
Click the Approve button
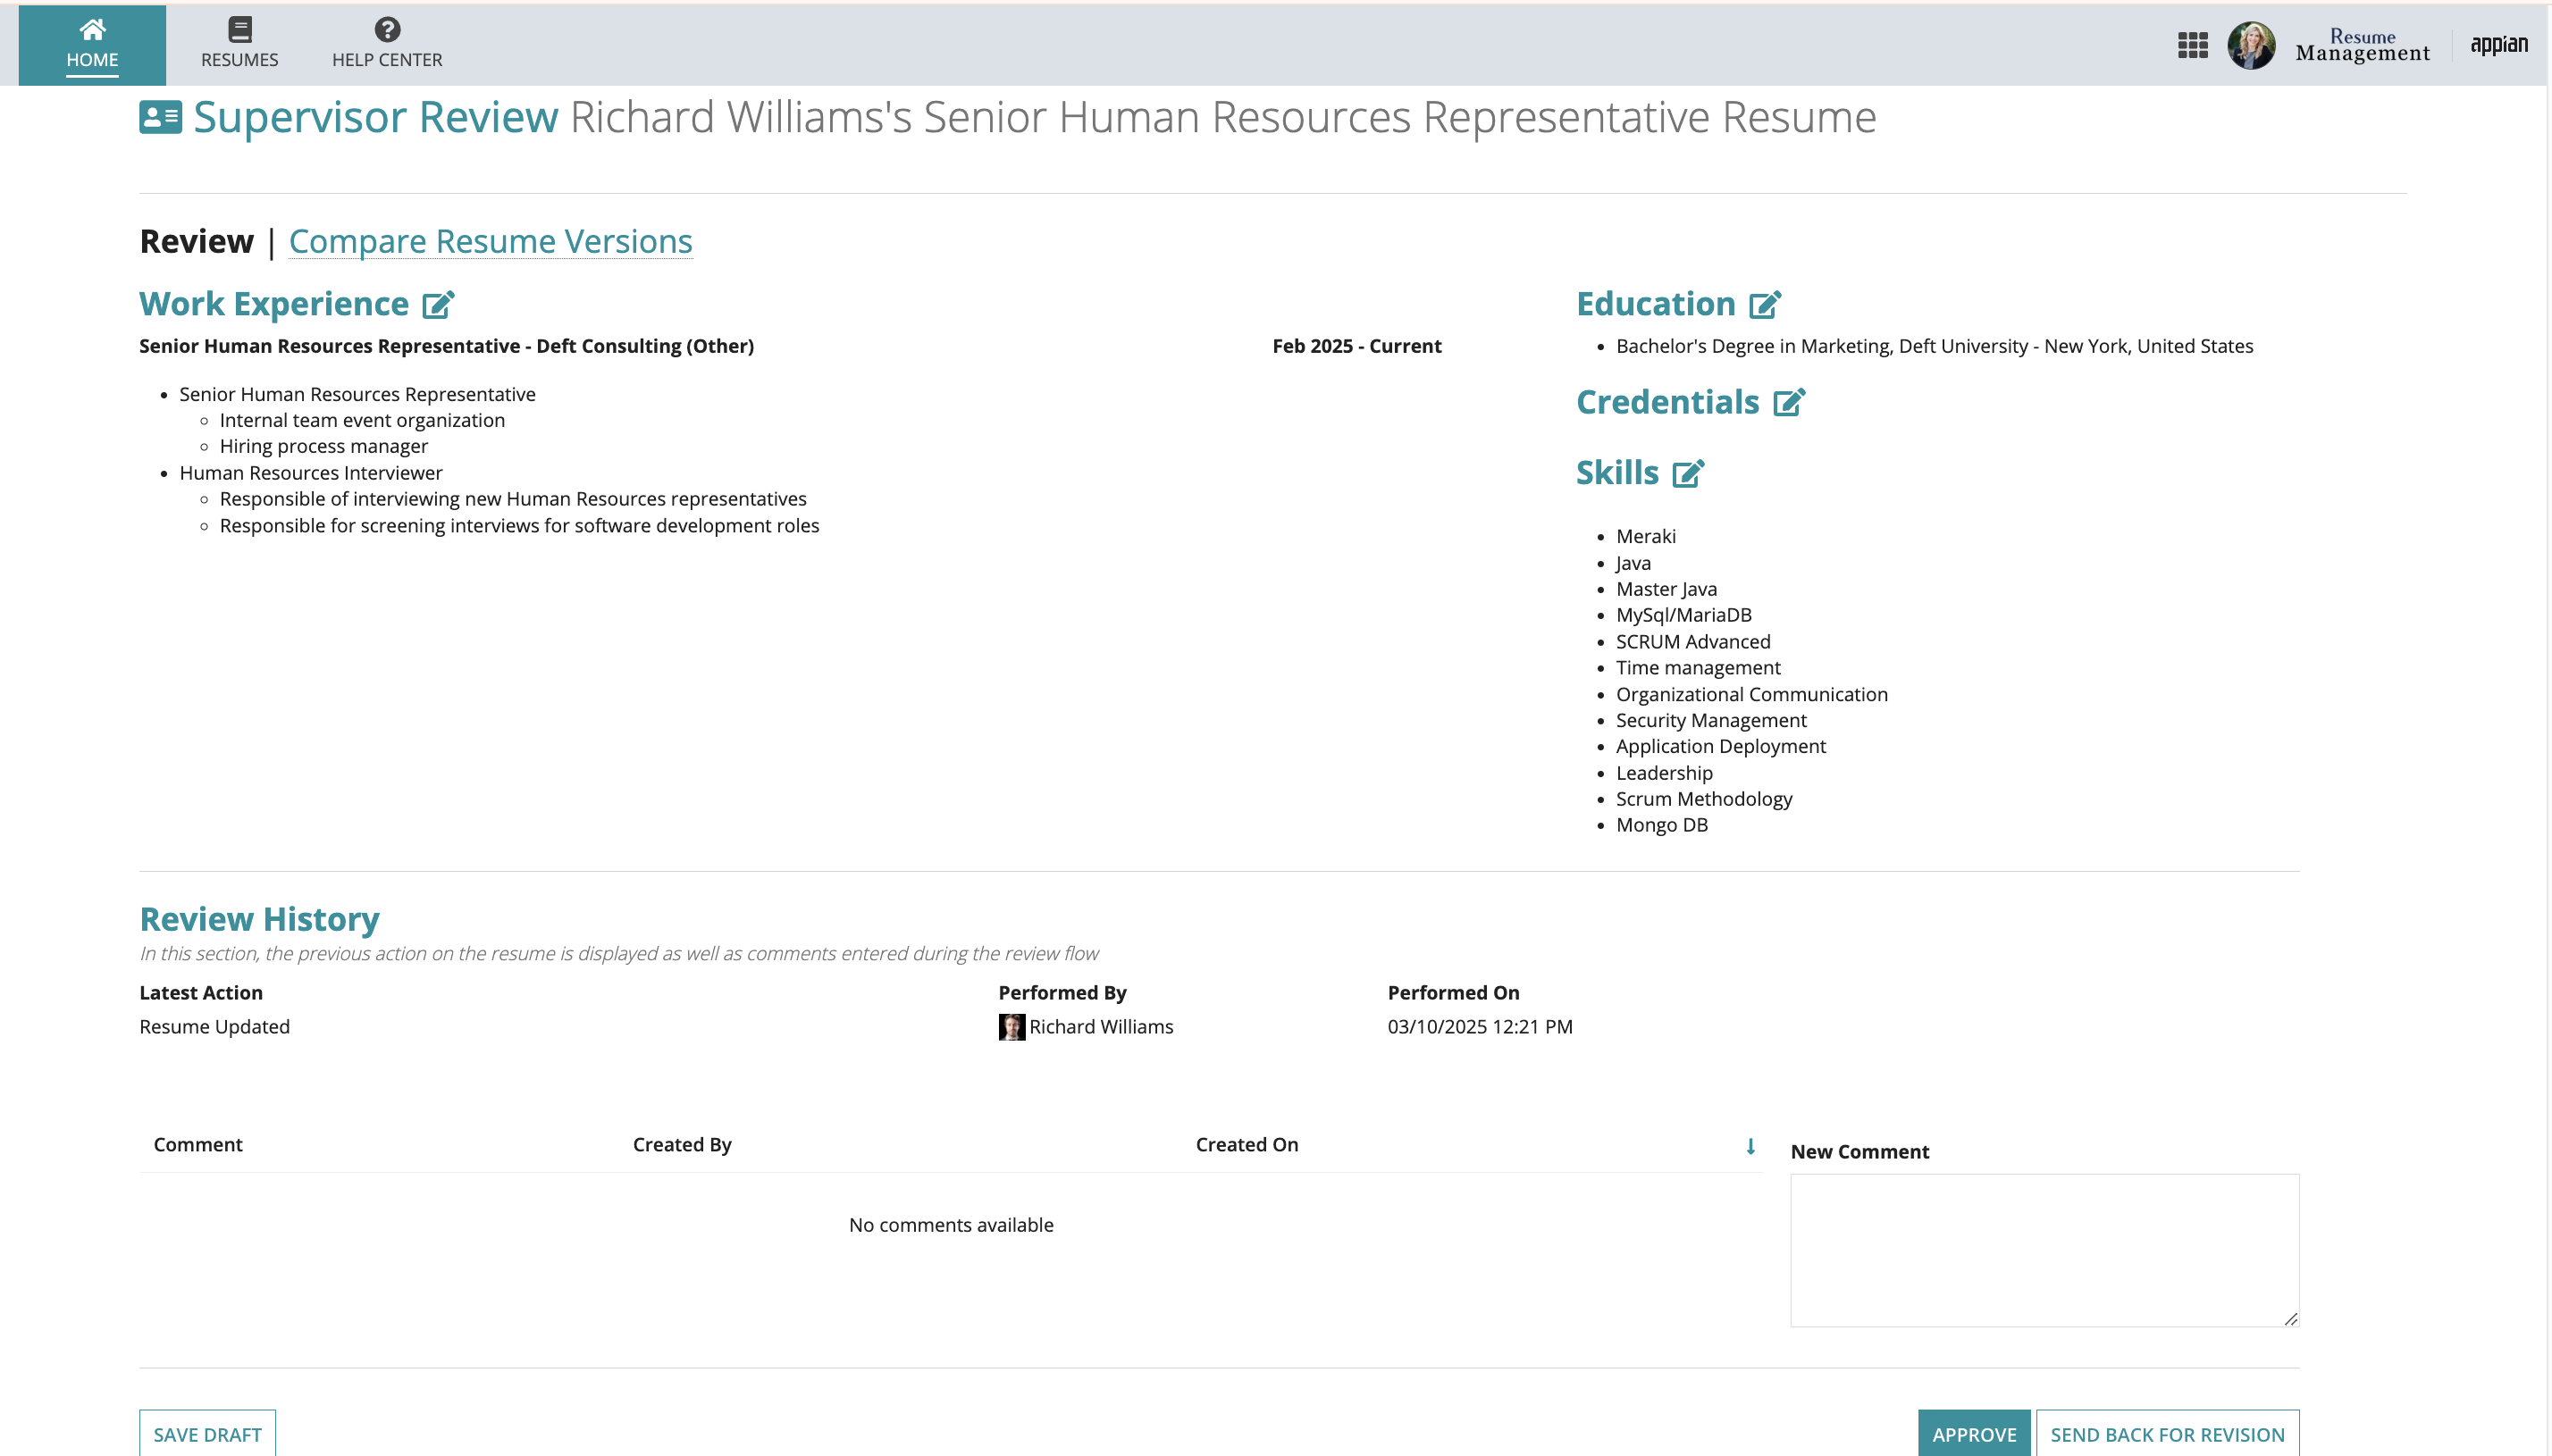[1973, 1433]
